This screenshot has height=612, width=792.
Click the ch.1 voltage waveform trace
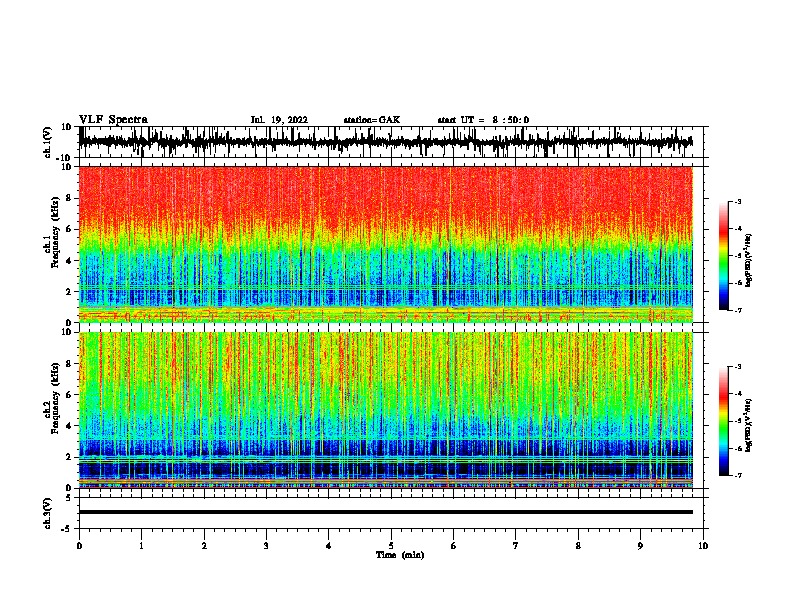coord(385,142)
